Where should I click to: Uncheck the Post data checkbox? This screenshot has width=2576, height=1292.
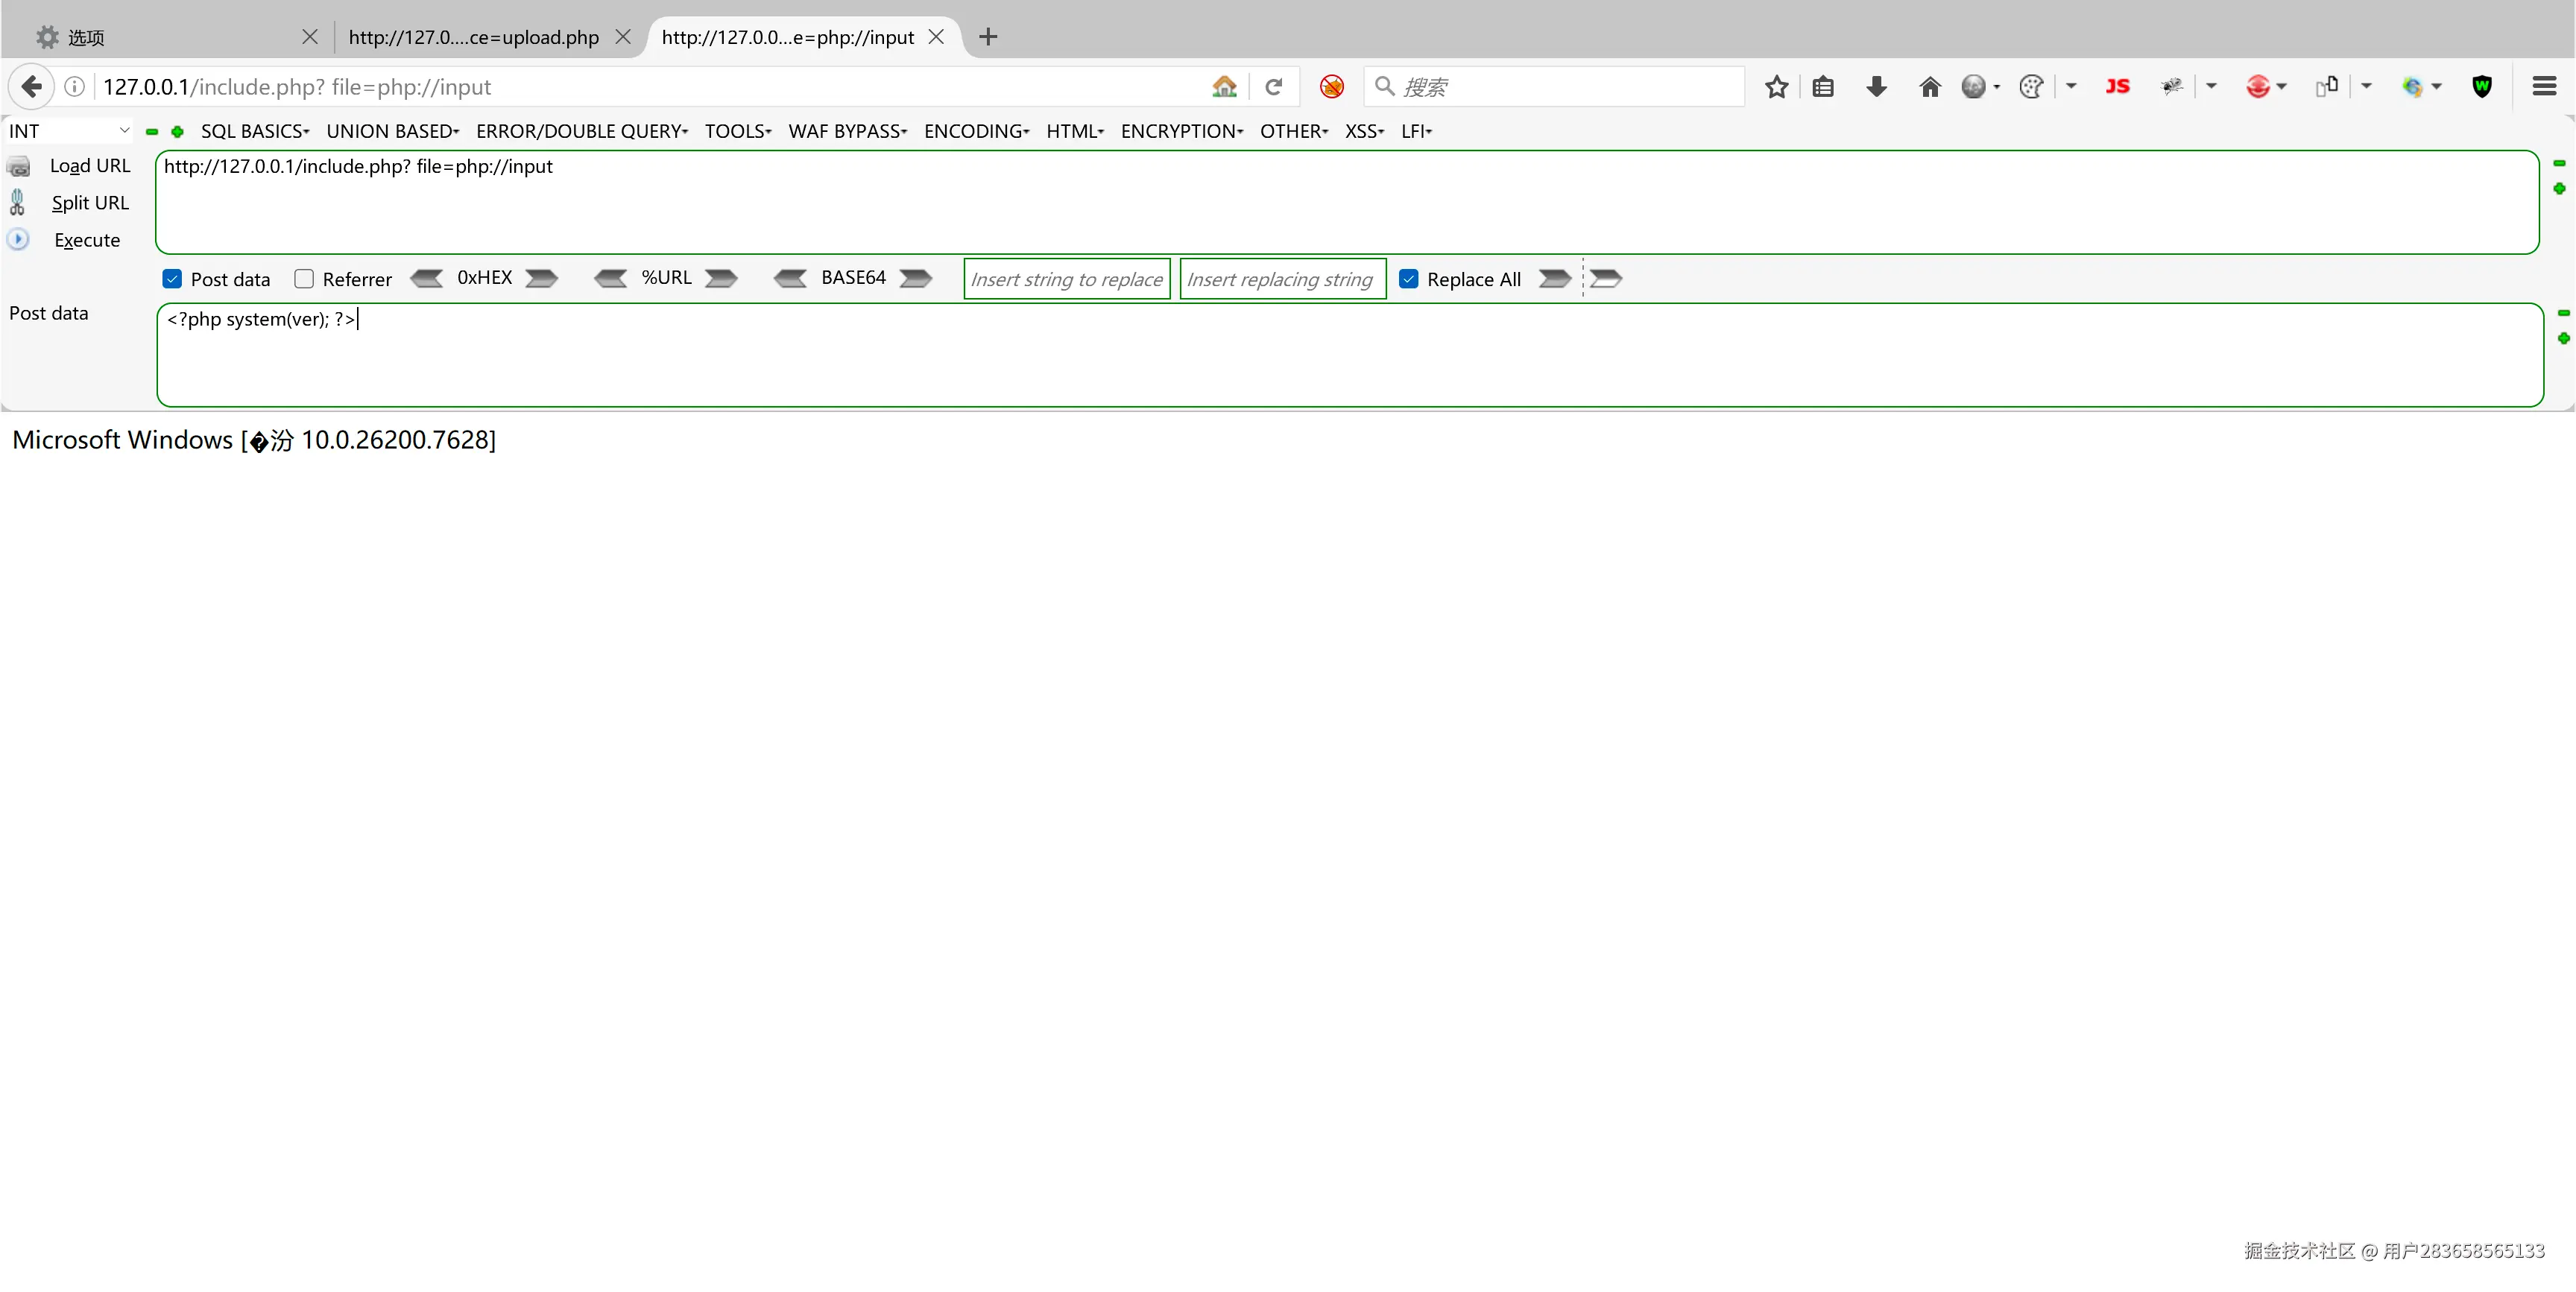(172, 279)
